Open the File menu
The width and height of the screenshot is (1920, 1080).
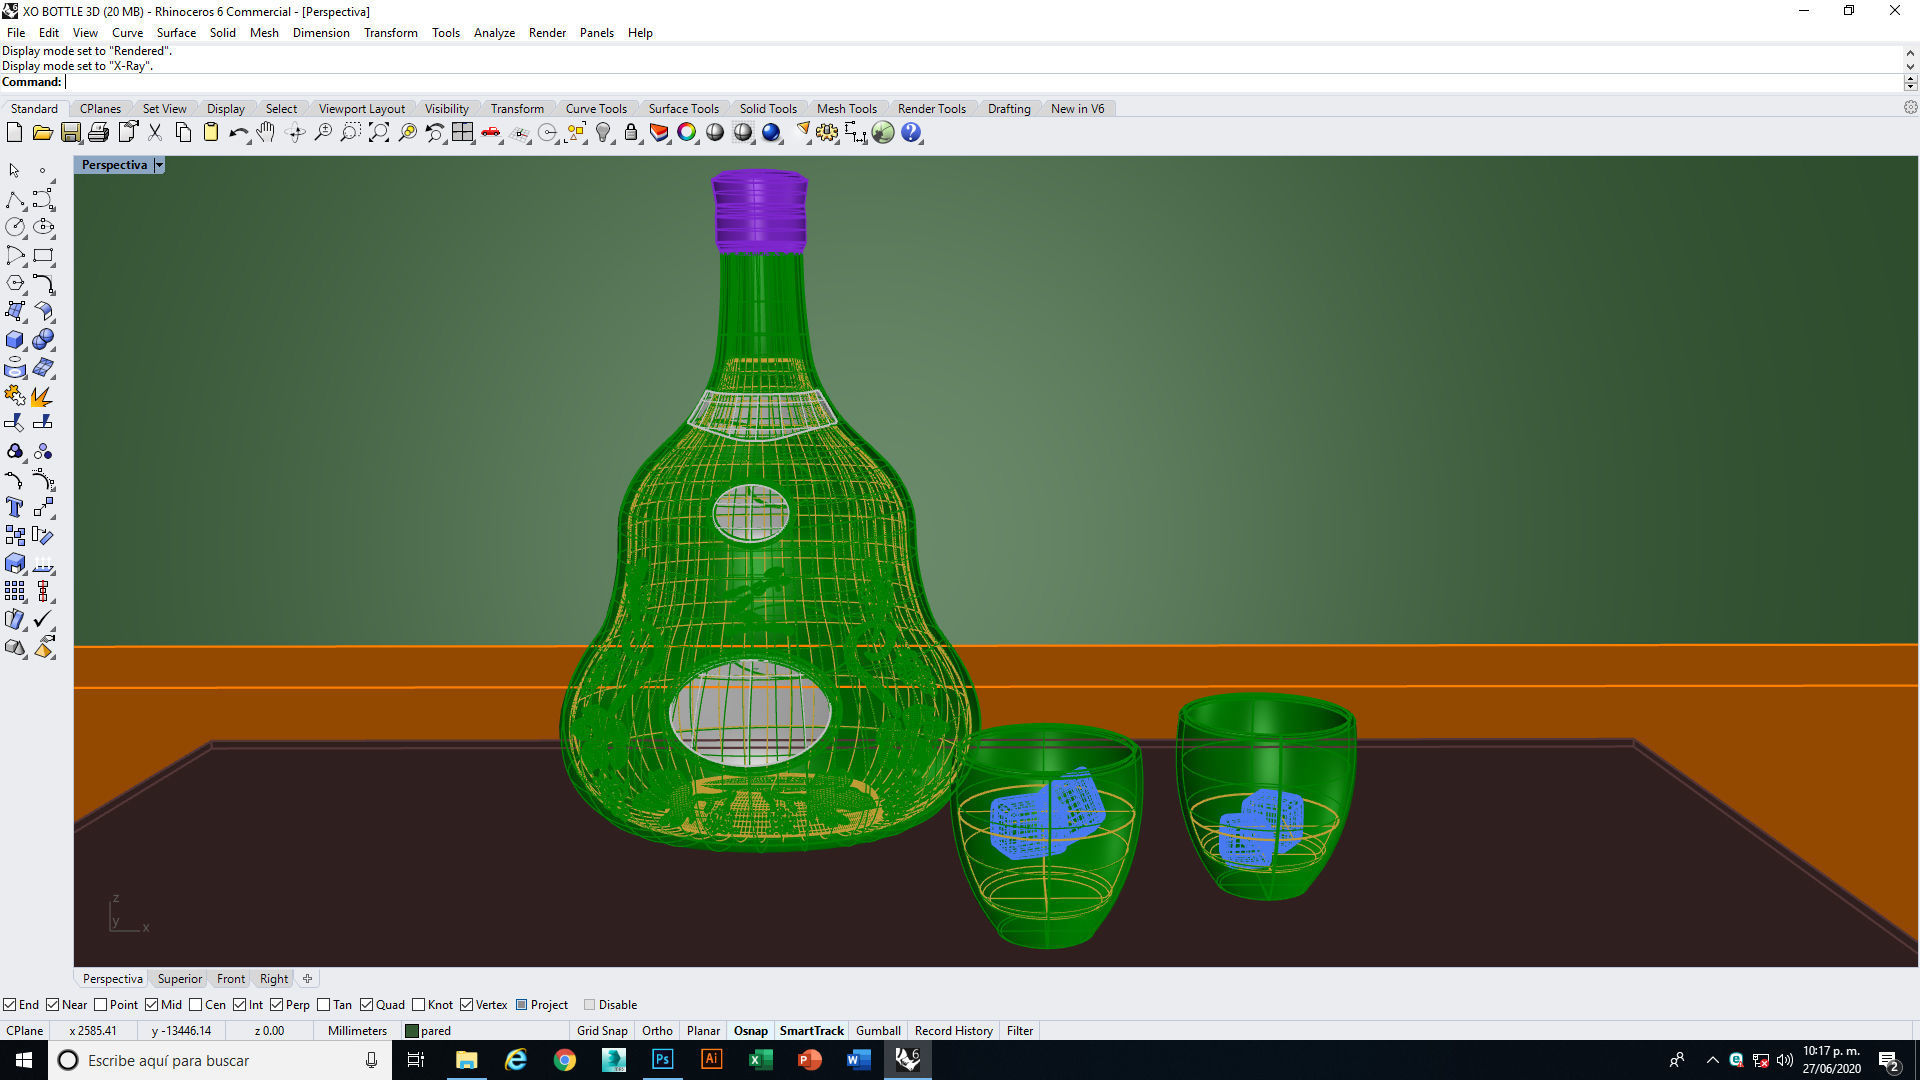click(x=16, y=33)
